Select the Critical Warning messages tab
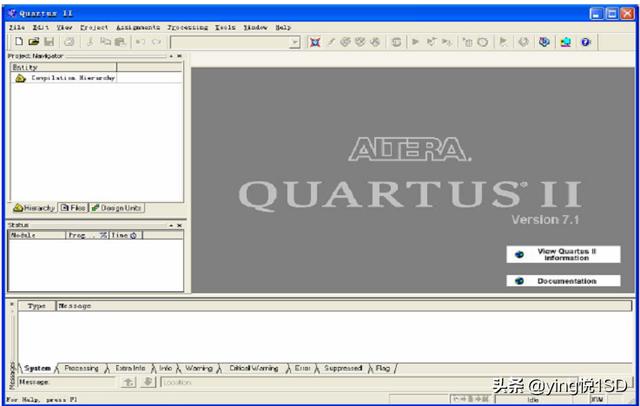Image resolution: width=640 pixels, height=406 pixels. click(x=253, y=368)
